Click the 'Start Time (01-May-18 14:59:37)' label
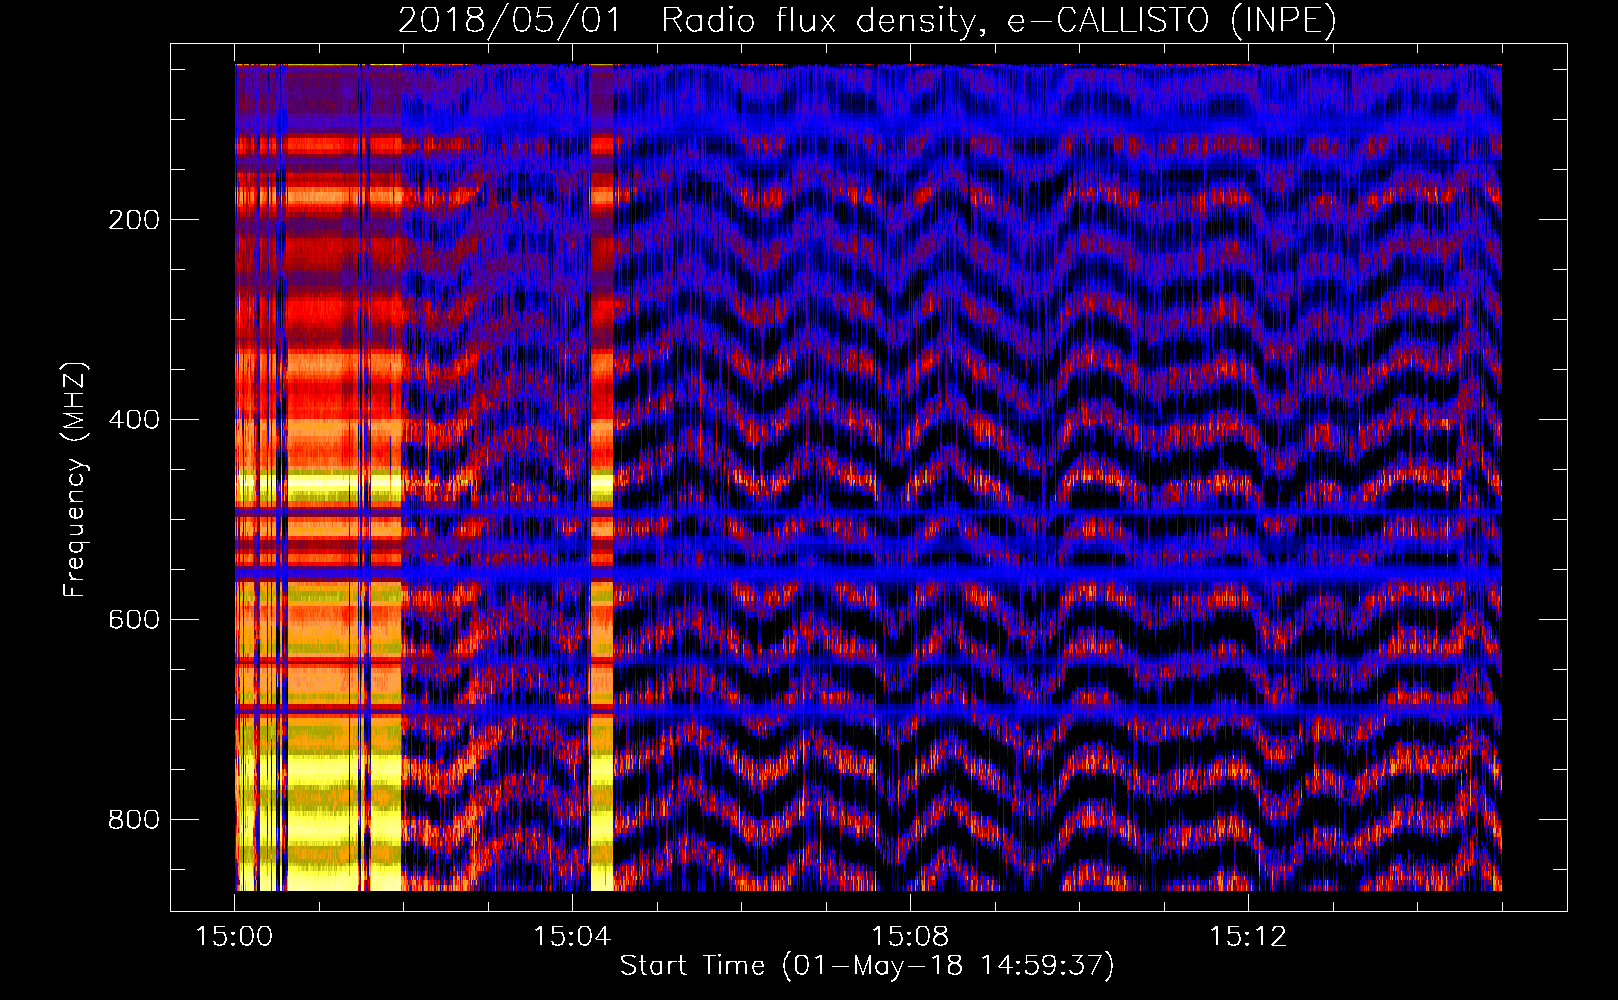This screenshot has width=1618, height=1000. pyautogui.click(x=867, y=966)
